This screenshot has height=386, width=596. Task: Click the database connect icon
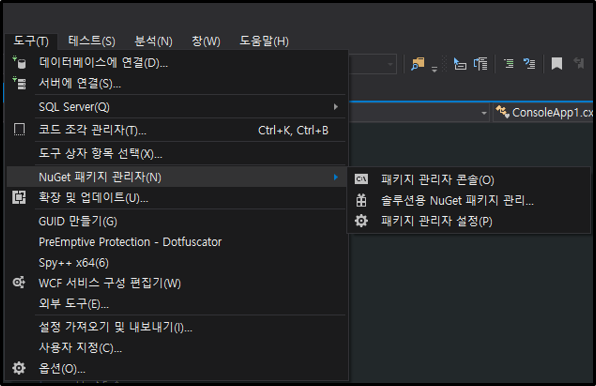click(19, 63)
